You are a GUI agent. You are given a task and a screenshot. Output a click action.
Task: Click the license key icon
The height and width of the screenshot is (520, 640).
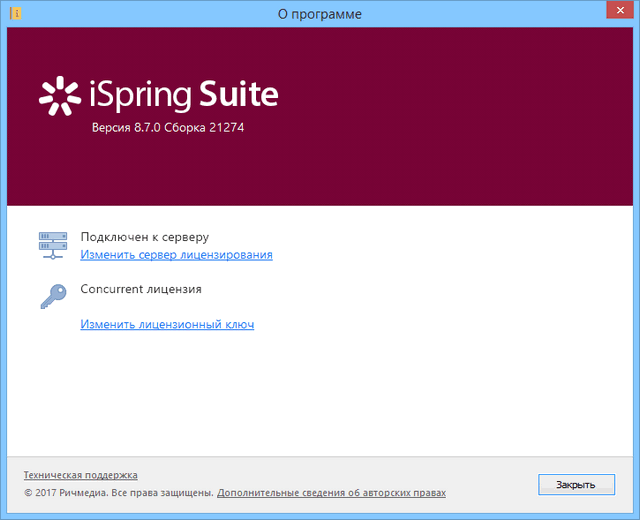pyautogui.click(x=51, y=297)
